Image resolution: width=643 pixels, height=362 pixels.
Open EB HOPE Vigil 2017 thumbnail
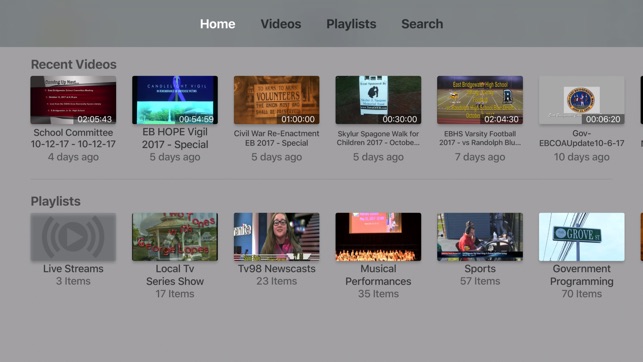[x=175, y=100]
